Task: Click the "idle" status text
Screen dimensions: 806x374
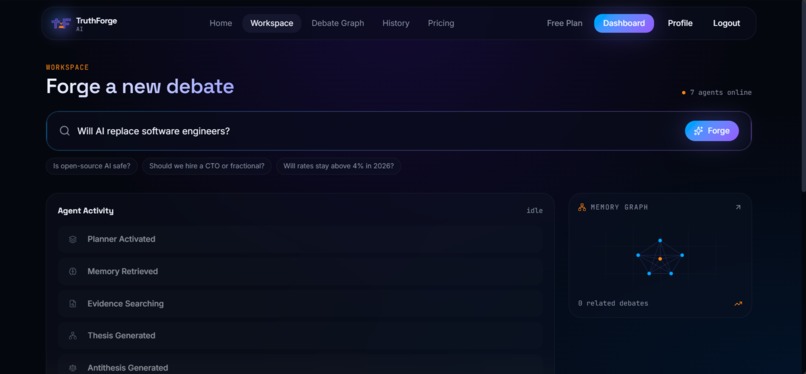Action: pos(535,211)
